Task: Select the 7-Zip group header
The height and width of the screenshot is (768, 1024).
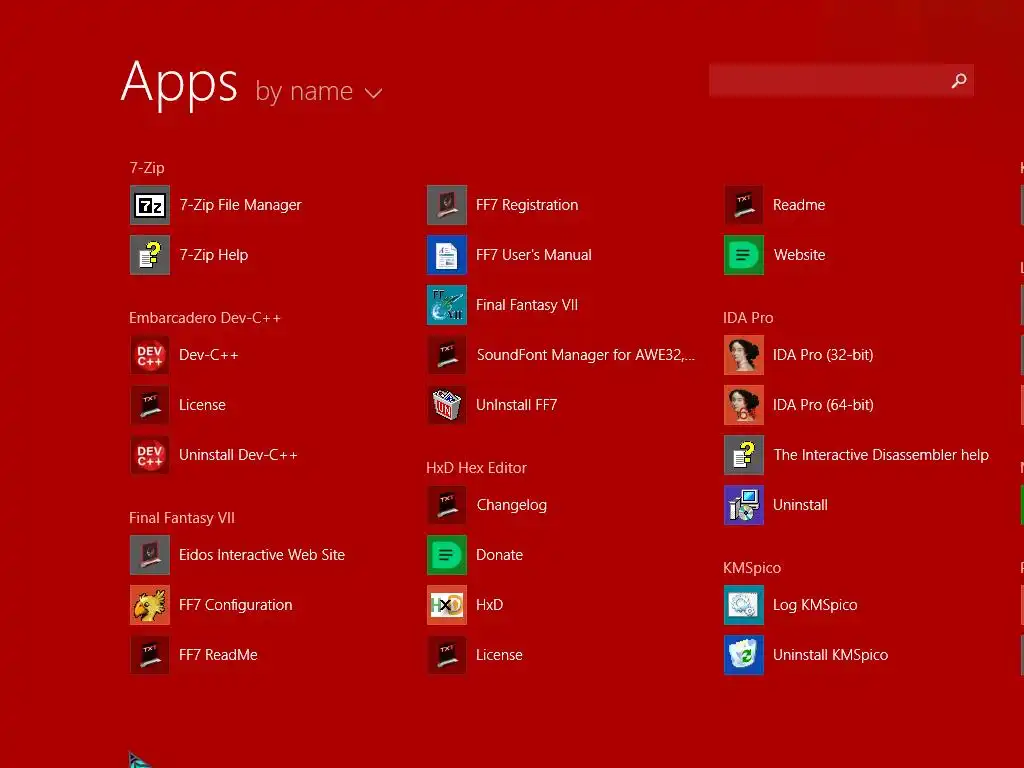Action: click(147, 168)
